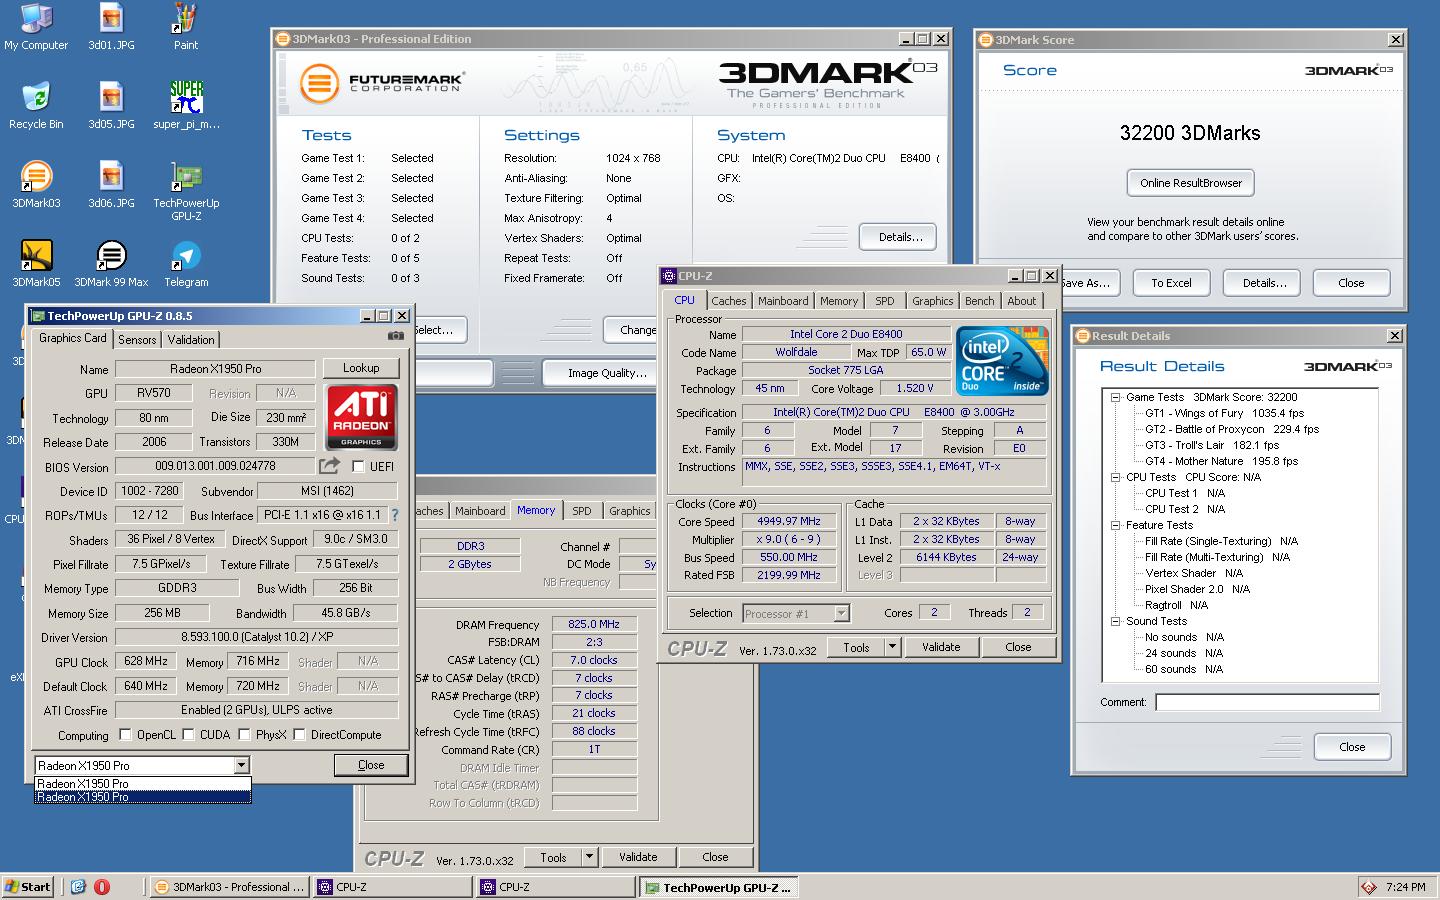Open the Tools dropdown arrow in front CPU-Z window
This screenshot has width=1440, height=900.
[x=892, y=647]
